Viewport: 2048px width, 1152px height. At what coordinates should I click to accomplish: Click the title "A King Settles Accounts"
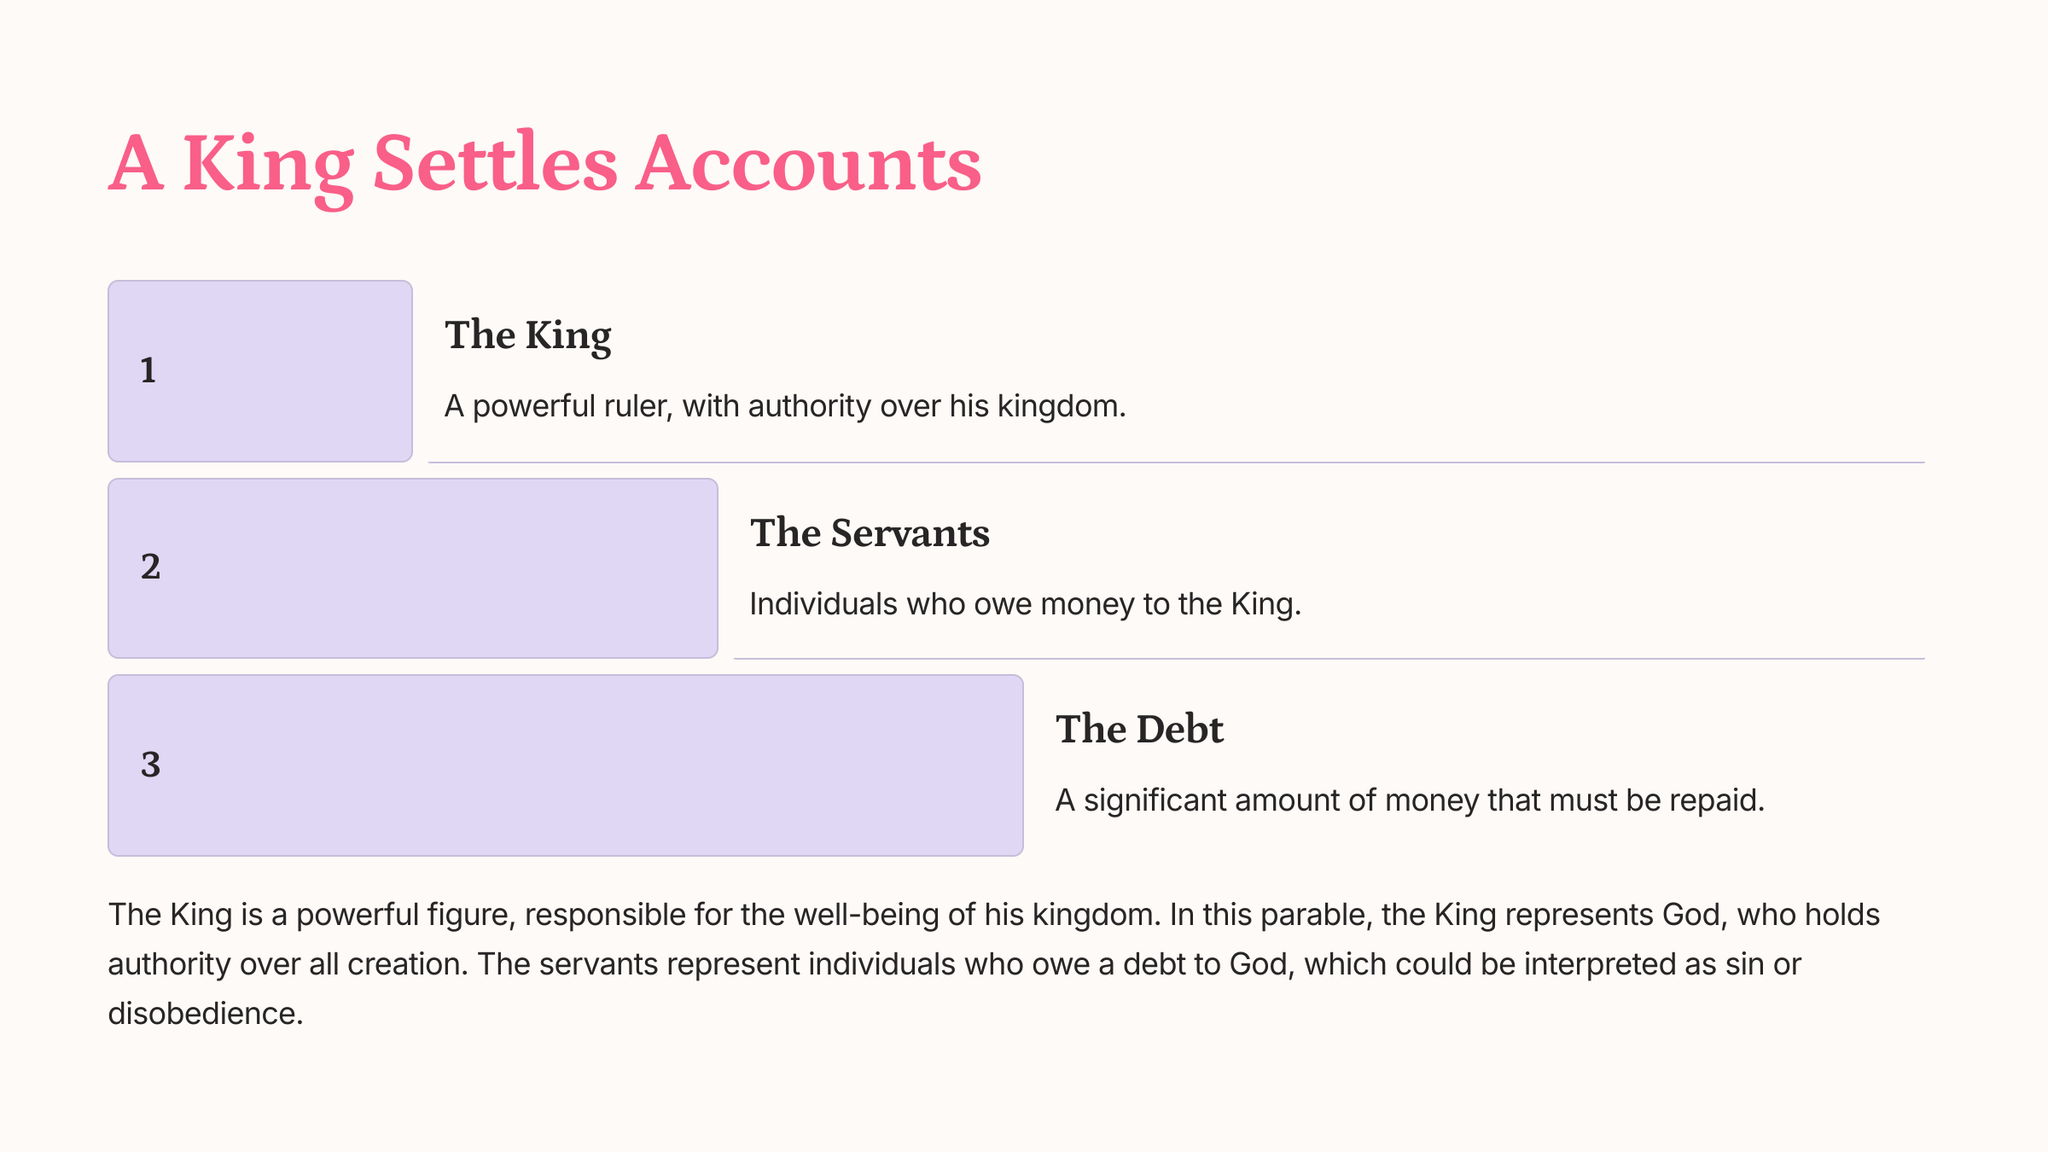point(544,164)
